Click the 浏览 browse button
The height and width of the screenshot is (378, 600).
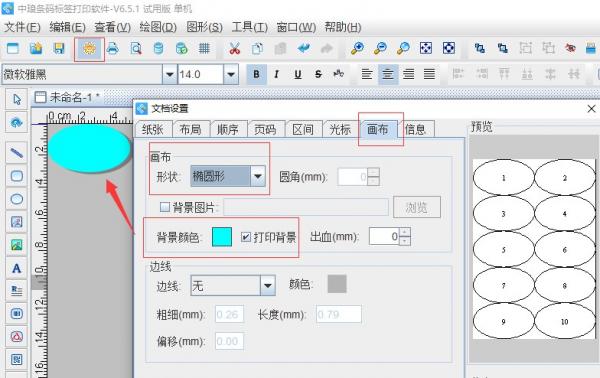(416, 207)
